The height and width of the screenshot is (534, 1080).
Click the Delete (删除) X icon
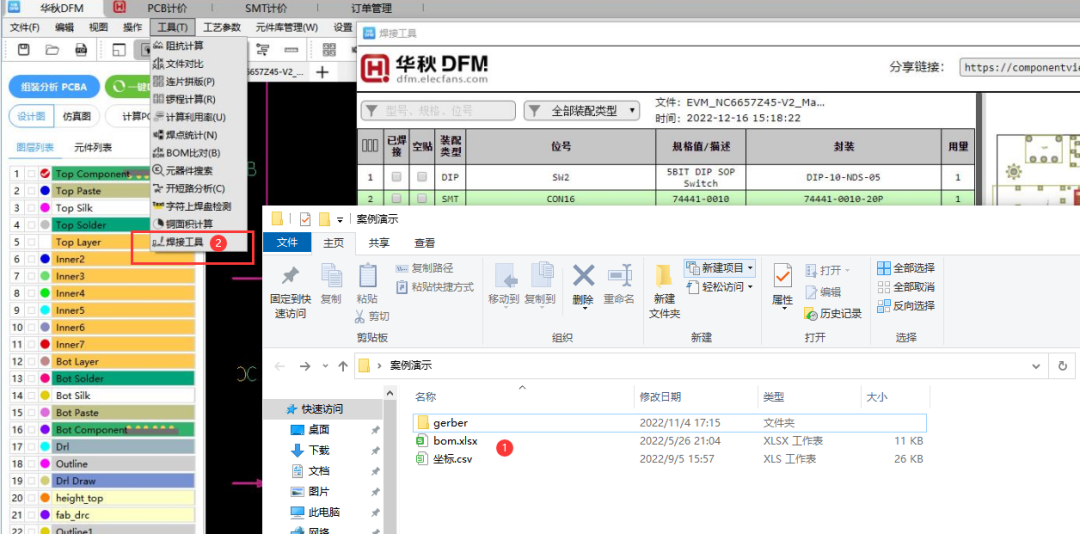(583, 276)
